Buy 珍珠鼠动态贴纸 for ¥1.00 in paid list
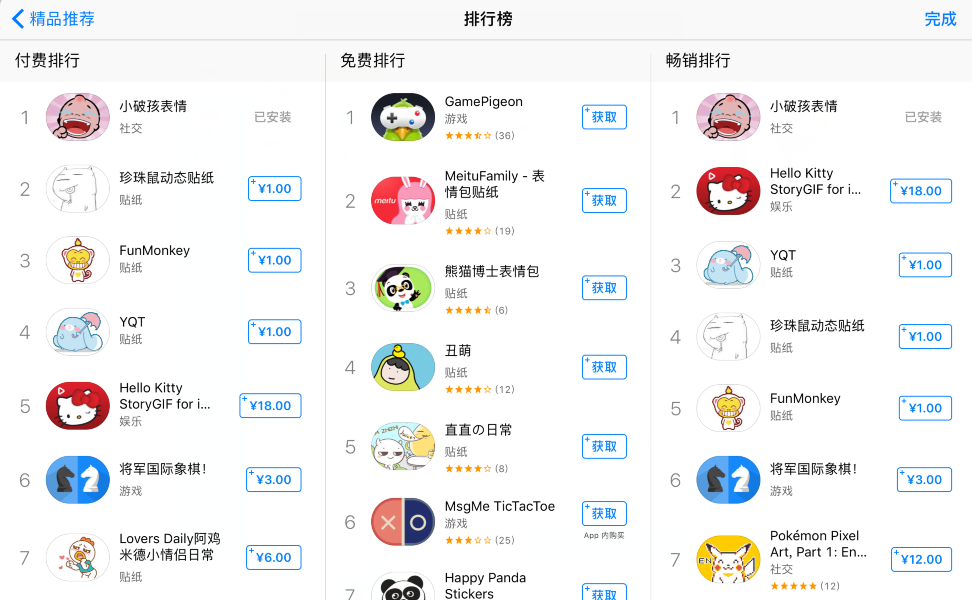This screenshot has width=972, height=600. point(275,188)
